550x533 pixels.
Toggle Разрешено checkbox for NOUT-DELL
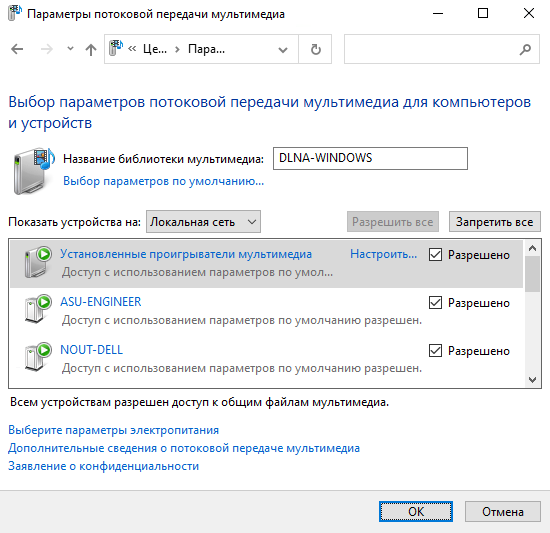point(435,351)
